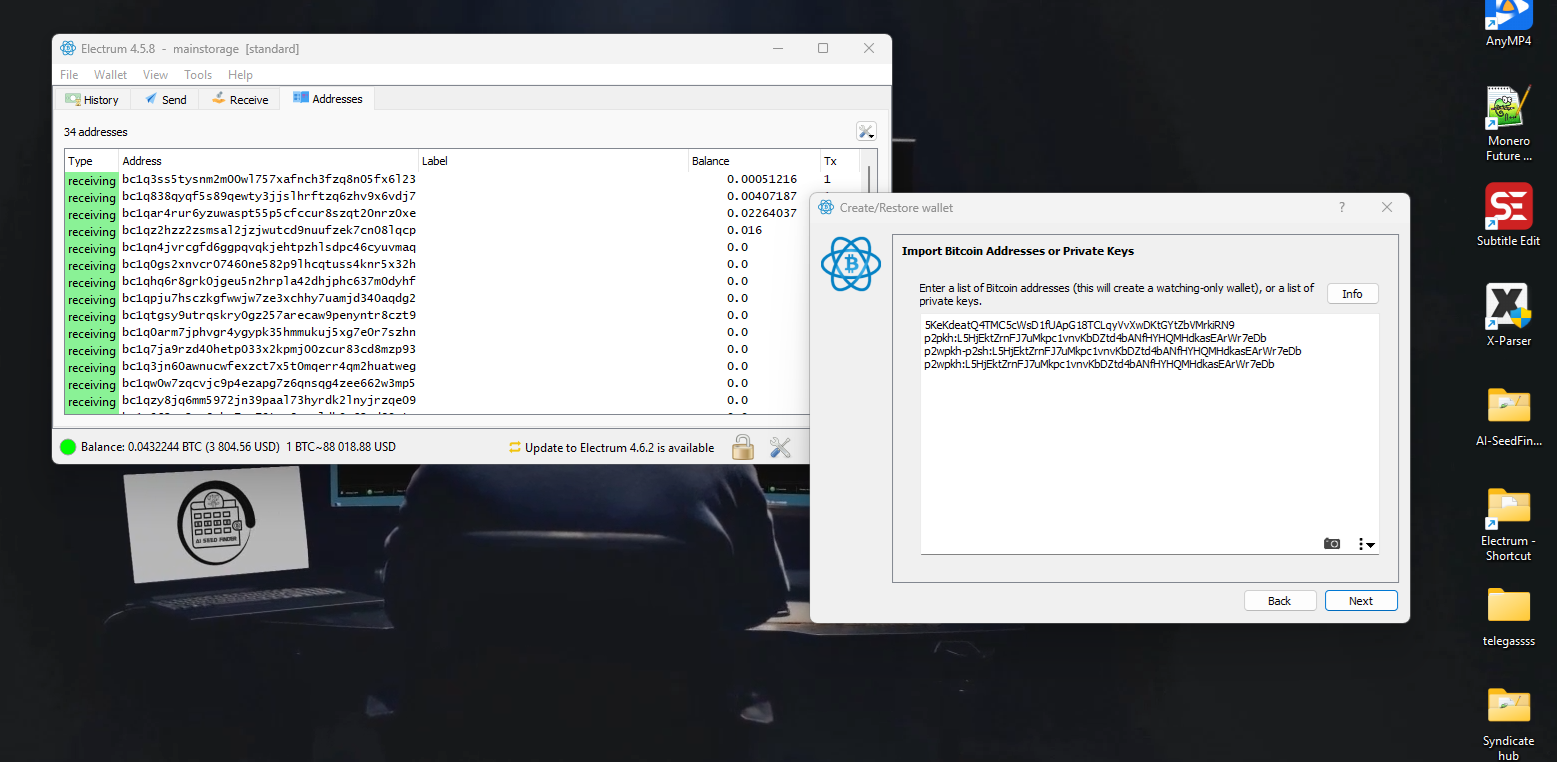
Task: Open the History tab in Electrum
Action: 92,99
